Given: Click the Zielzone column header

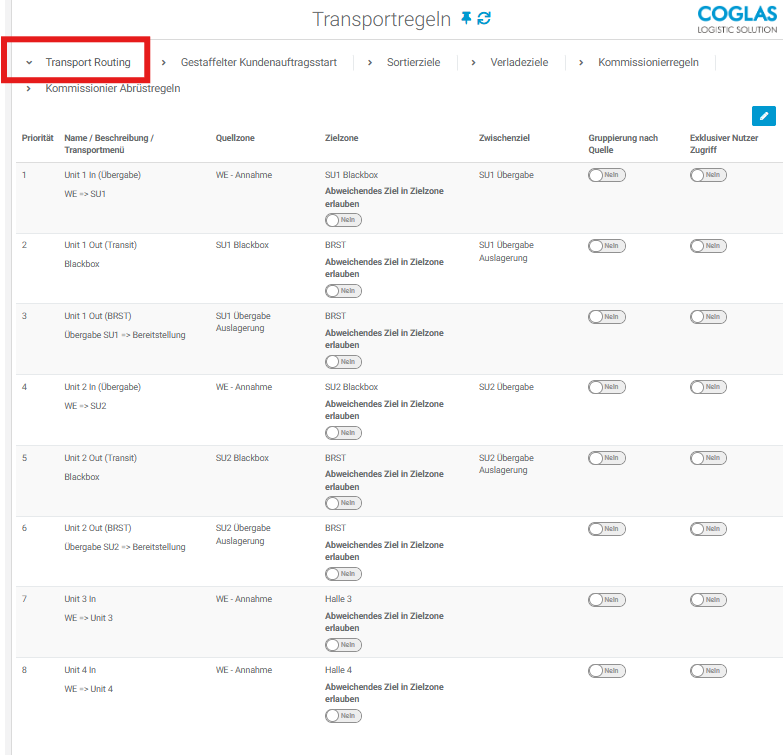Looking at the screenshot, I should tap(342, 138).
